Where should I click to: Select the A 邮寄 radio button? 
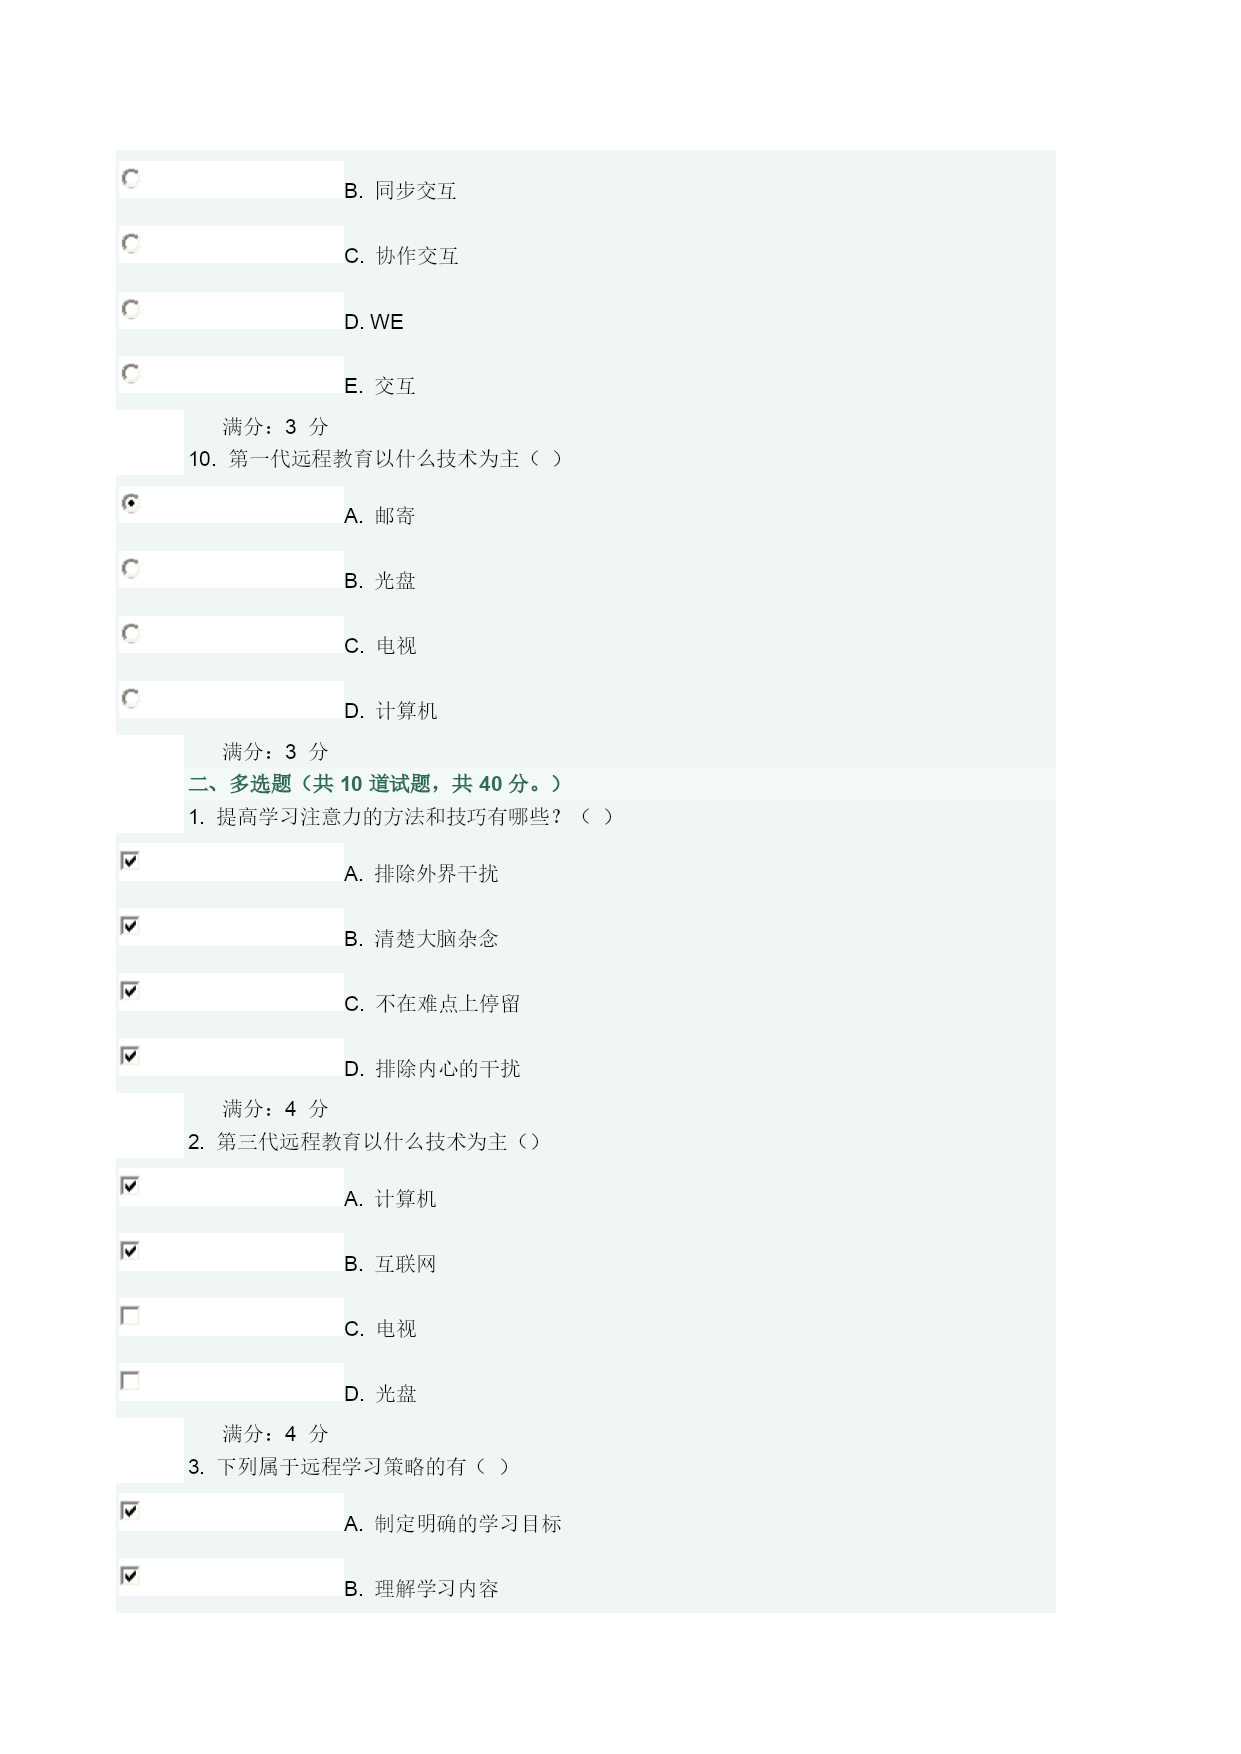click(x=130, y=503)
